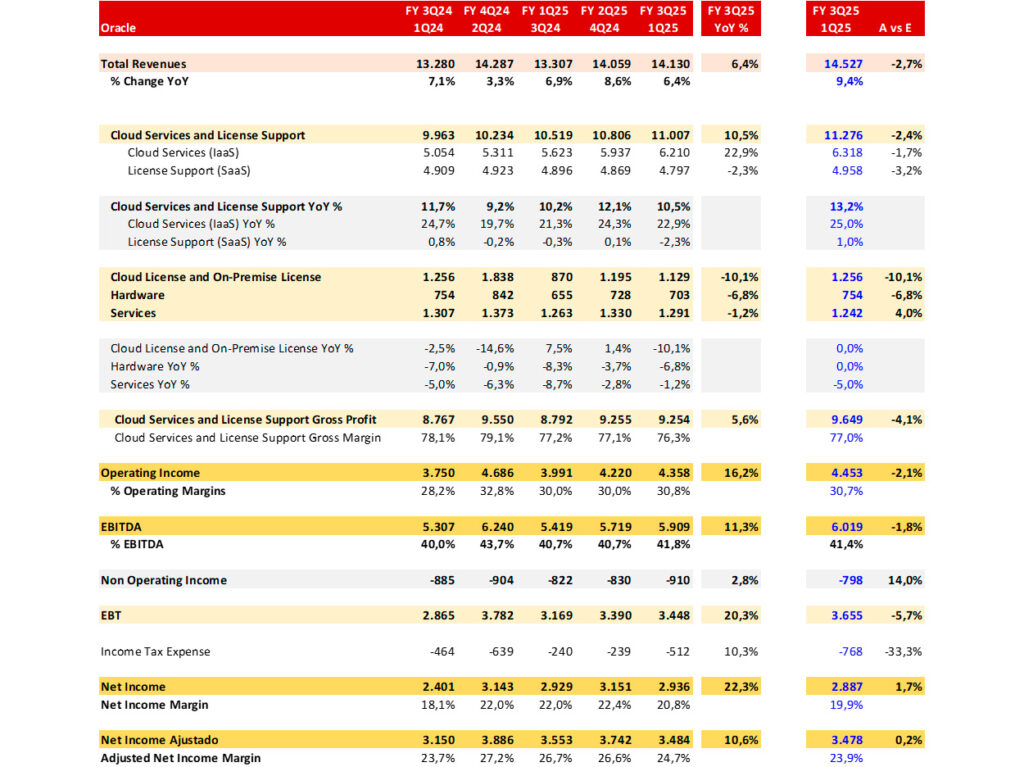Screen dimensions: 1024x767
Task: Select the EBT row label
Action: [111, 615]
